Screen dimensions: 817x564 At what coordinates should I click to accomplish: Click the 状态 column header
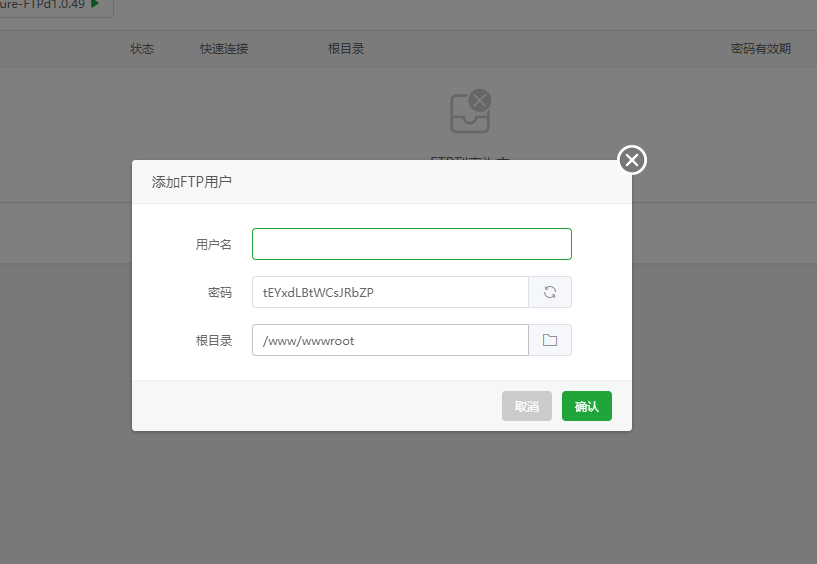pyautogui.click(x=142, y=49)
